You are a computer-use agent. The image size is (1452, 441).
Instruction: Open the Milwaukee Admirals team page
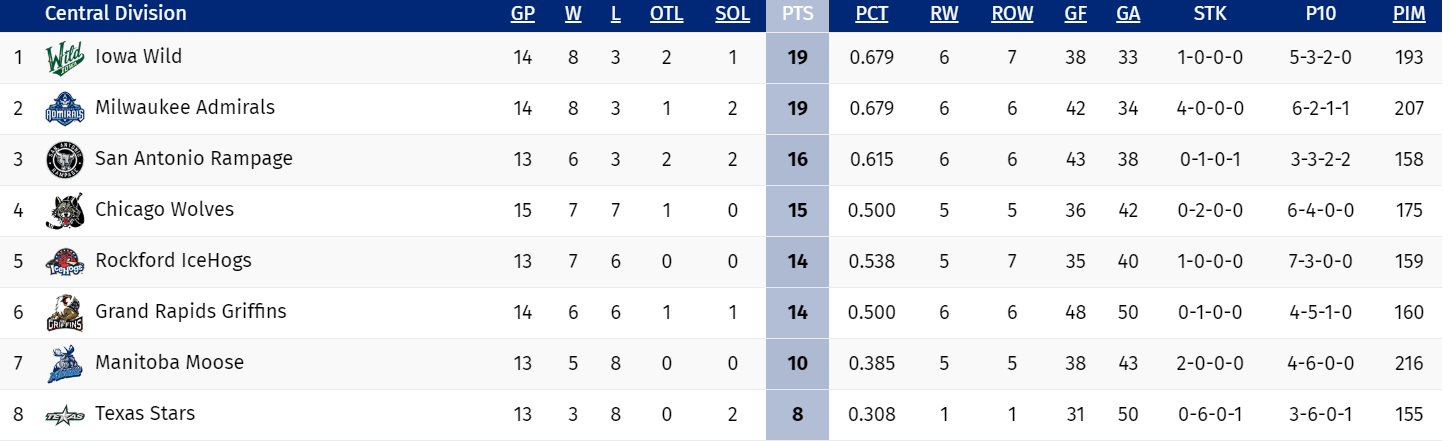184,108
